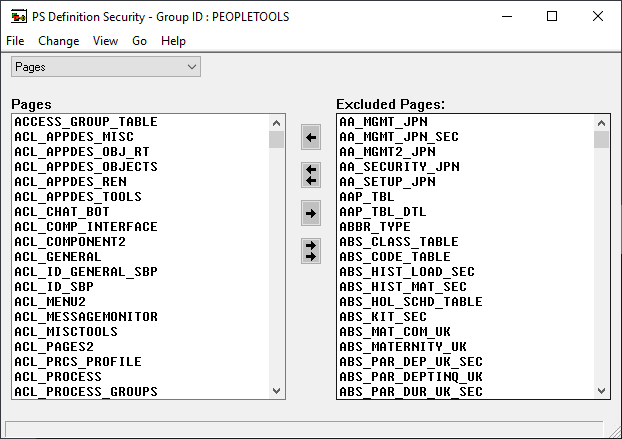Select ACL_PROCESS_GROUPS page
622x439 pixels.
(x=141, y=392)
